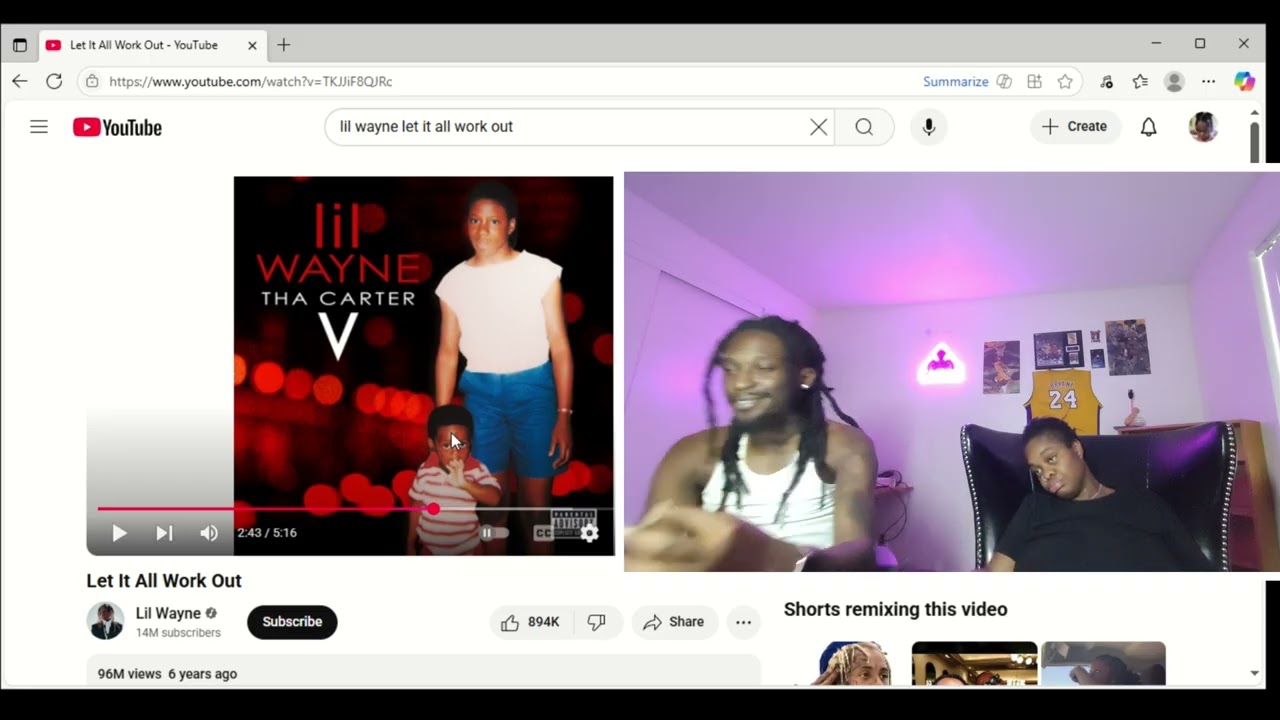Open the split screen apps icon
The height and width of the screenshot is (720, 1280).
click(x=1035, y=82)
